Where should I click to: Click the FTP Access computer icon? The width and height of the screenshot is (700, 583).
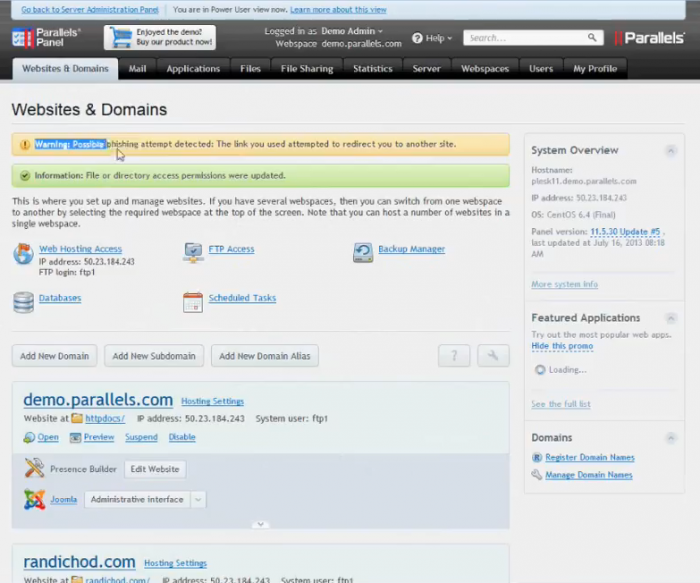tap(193, 253)
